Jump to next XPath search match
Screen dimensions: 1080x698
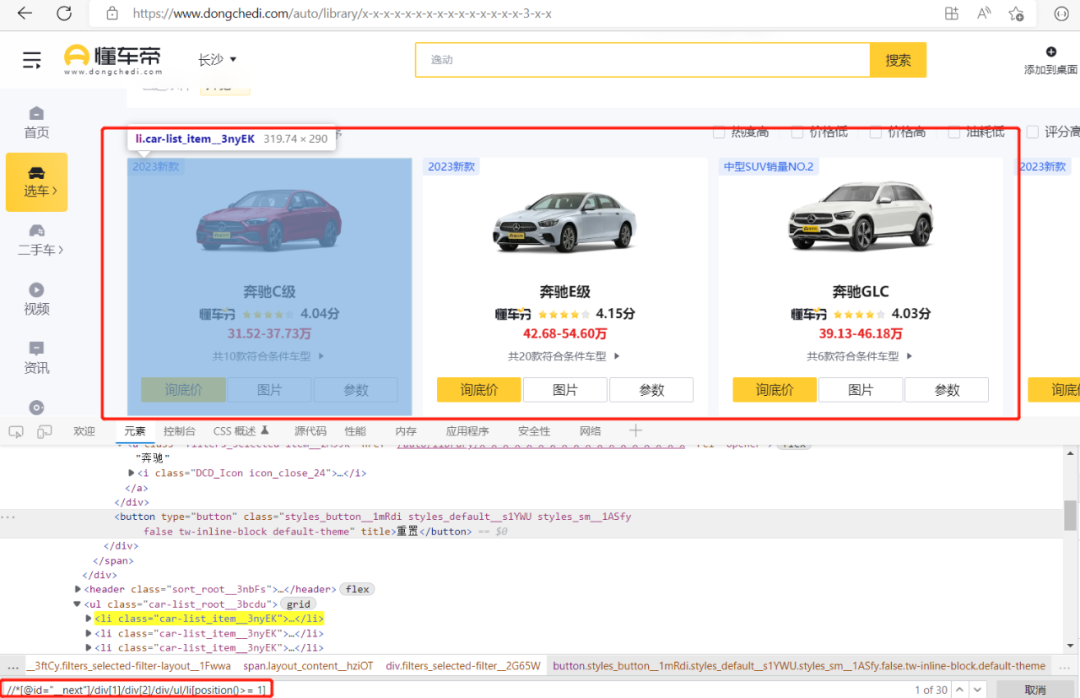tap(977, 690)
